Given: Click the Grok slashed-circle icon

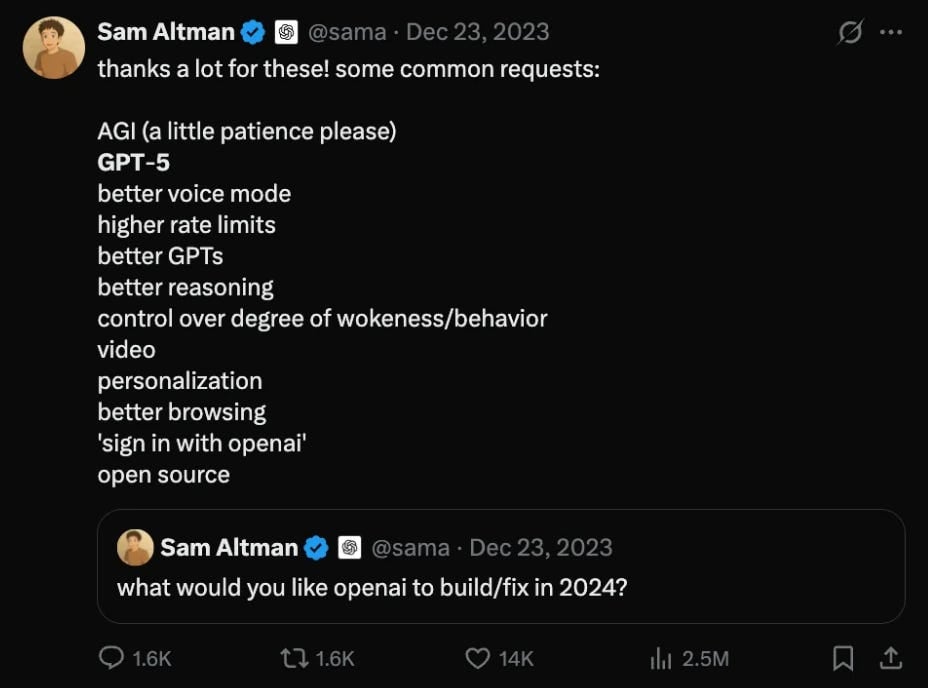Looking at the screenshot, I should [850, 33].
